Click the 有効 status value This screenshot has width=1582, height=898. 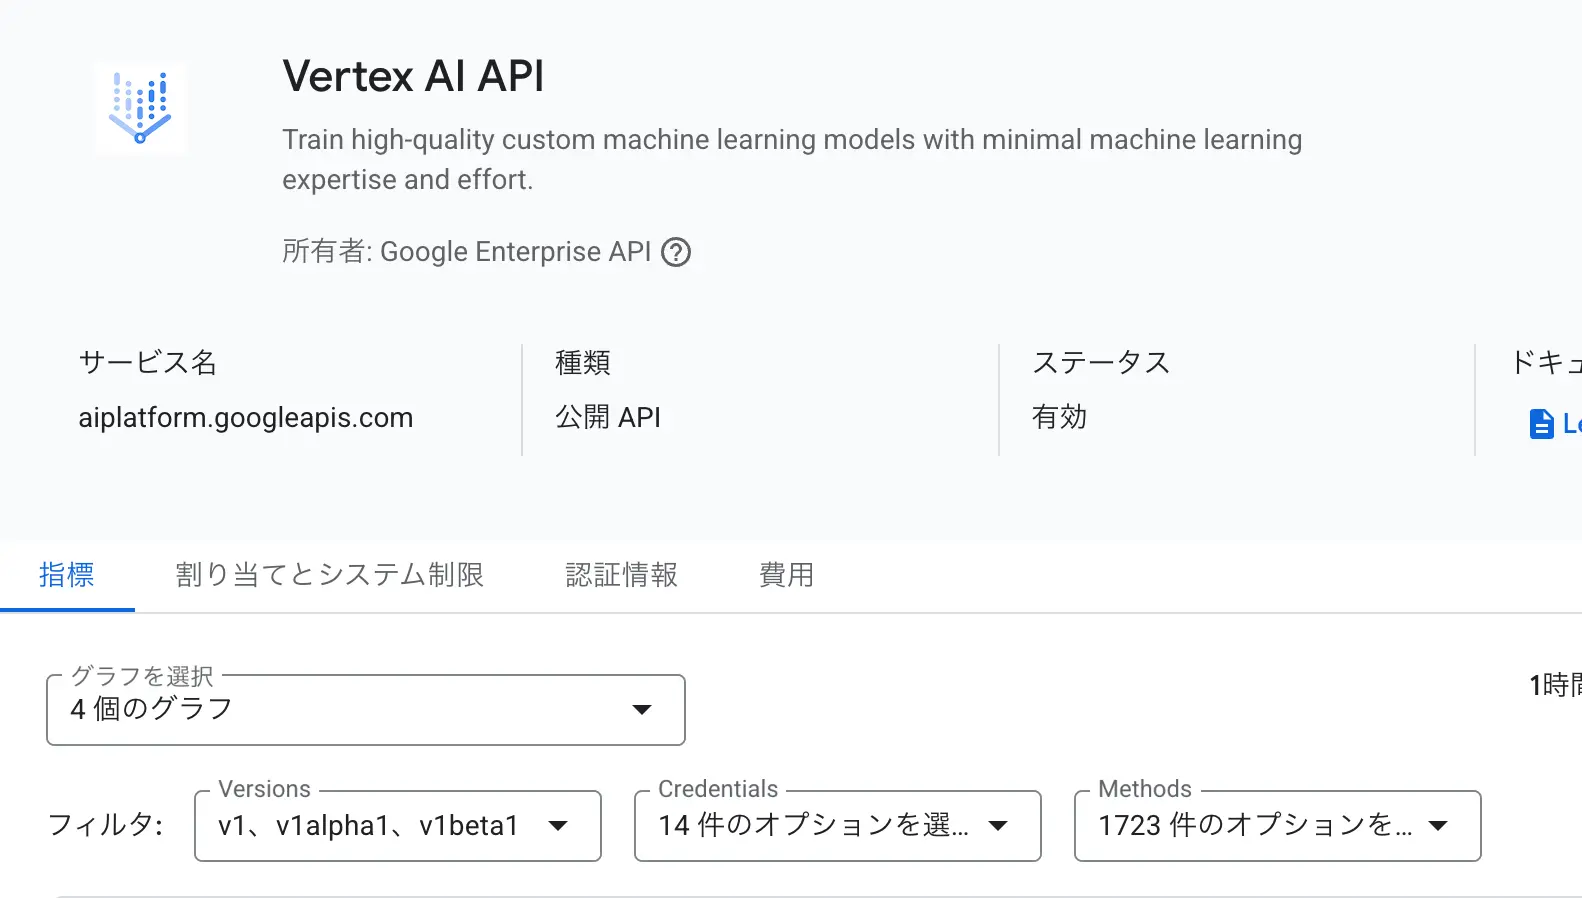(x=1059, y=418)
